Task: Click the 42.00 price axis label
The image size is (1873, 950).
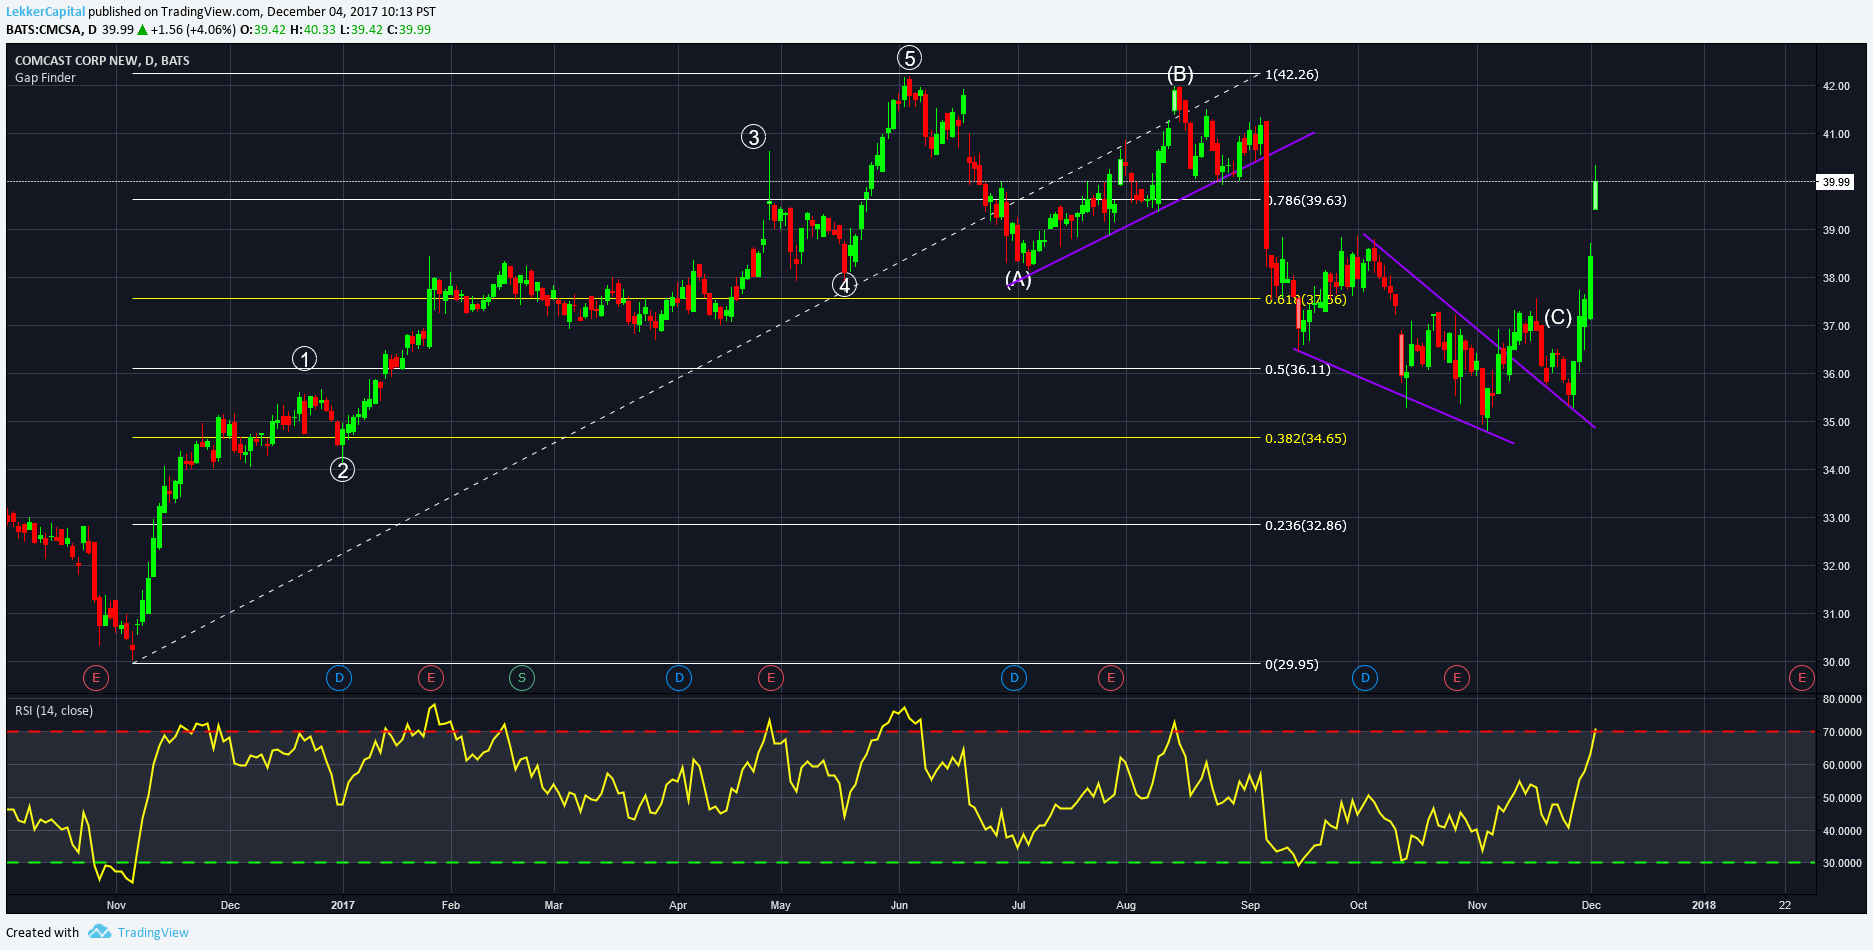Action: pos(1836,86)
